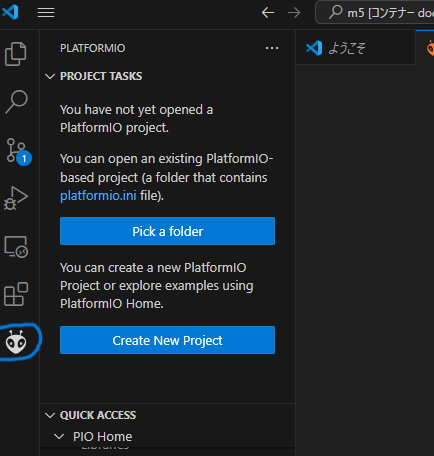Viewport: 434px width, 456px height.
Task: Go forward with the right arrow
Action: [294, 13]
